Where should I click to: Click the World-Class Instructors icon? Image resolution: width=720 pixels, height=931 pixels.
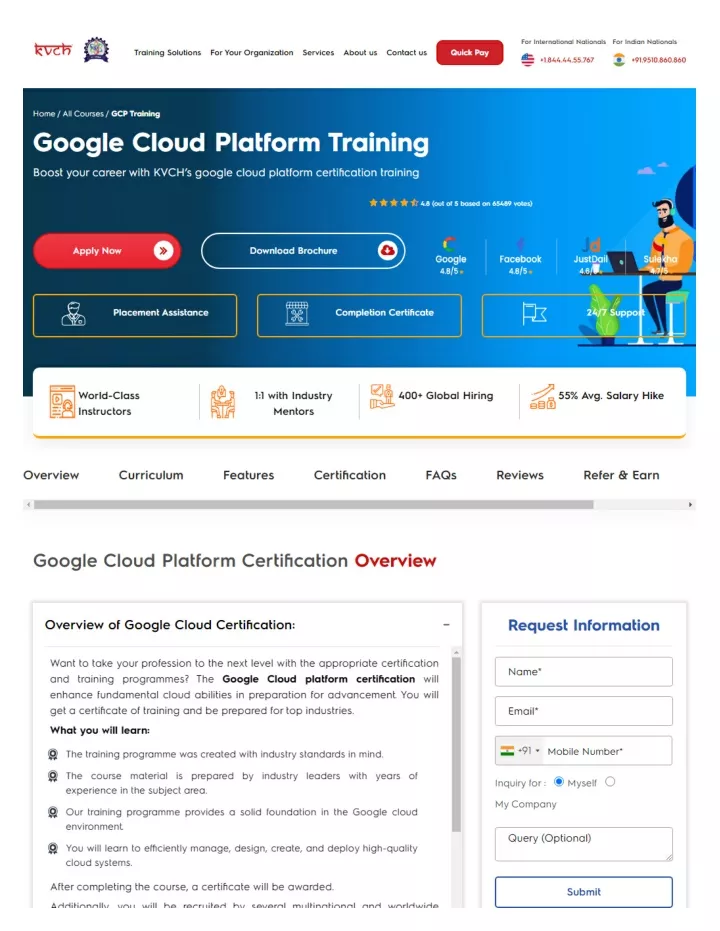[62, 402]
